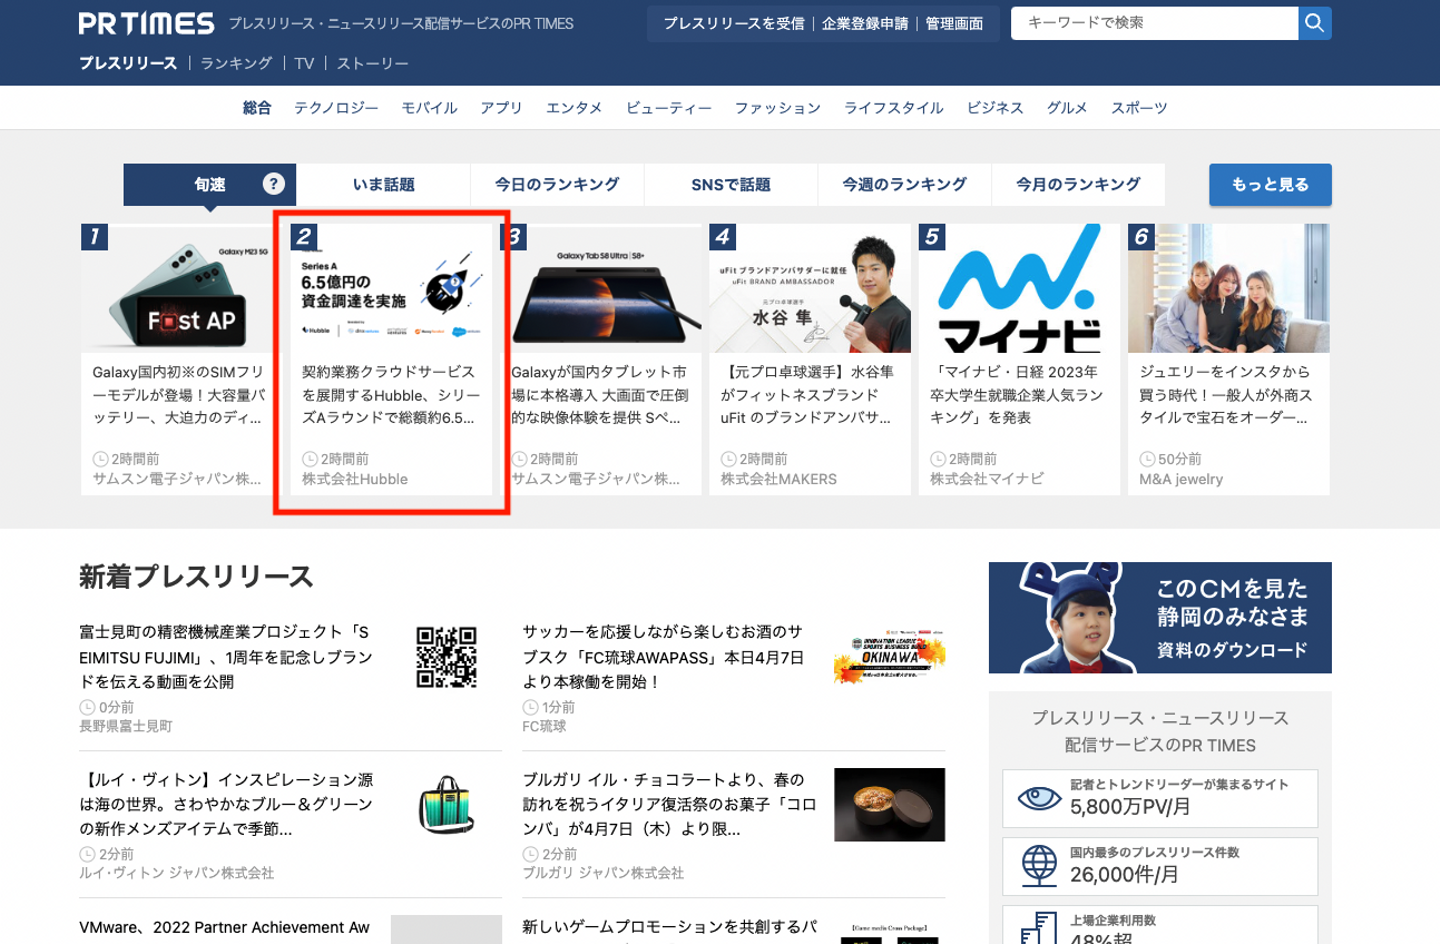Click the マイナビ logo thumbnail
The width and height of the screenshot is (1440, 944).
pyautogui.click(x=1019, y=288)
